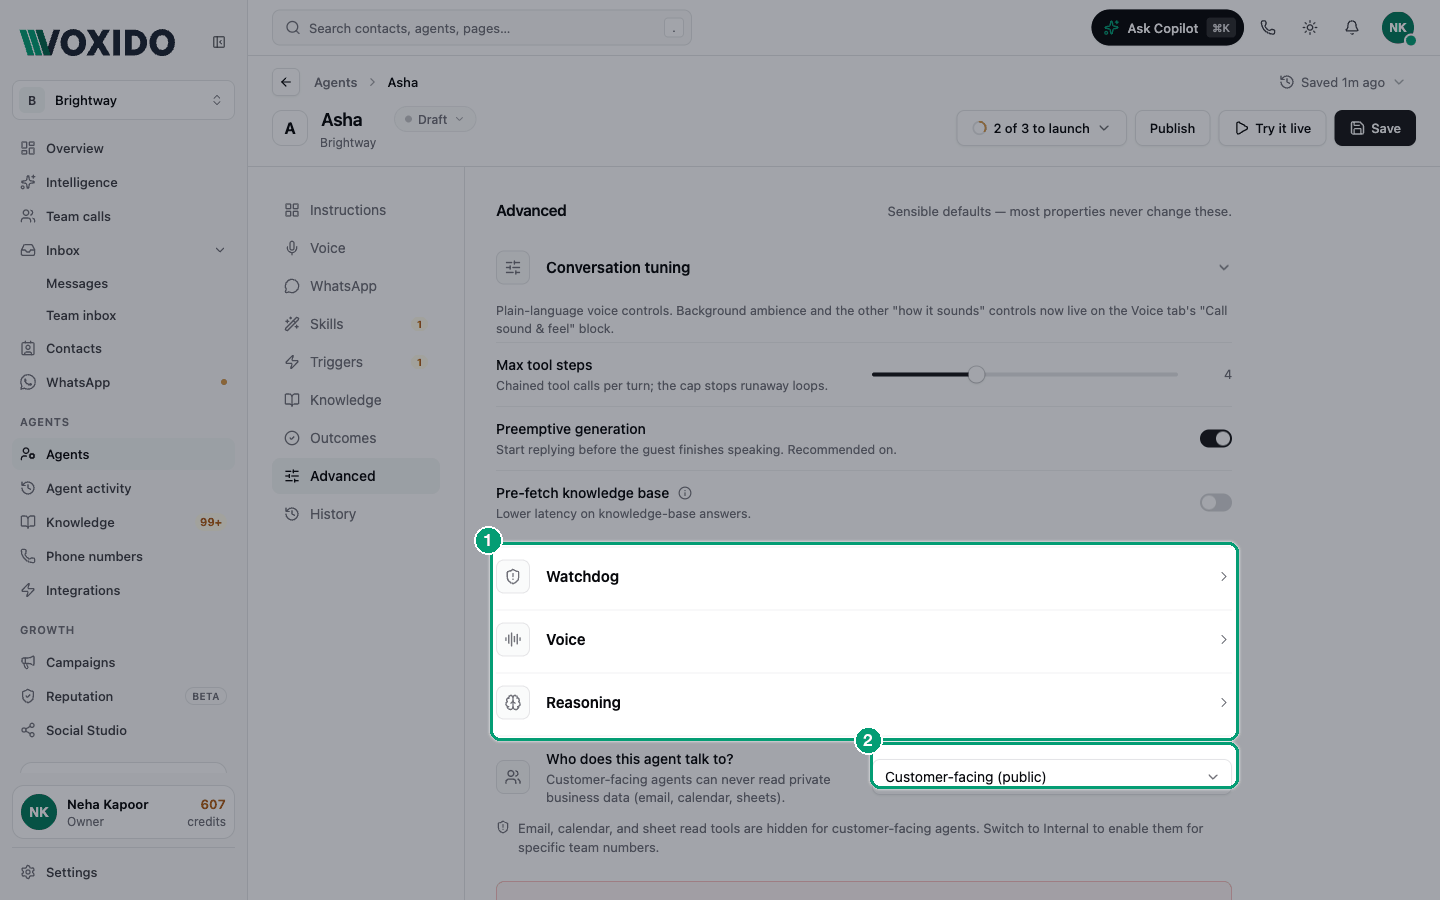Toggle the light/dark theme sun icon
This screenshot has height=900, width=1440.
(1310, 28)
